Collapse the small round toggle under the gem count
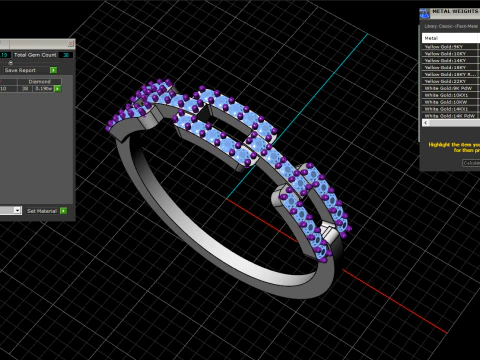The width and height of the screenshot is (480, 360). click(x=11, y=63)
